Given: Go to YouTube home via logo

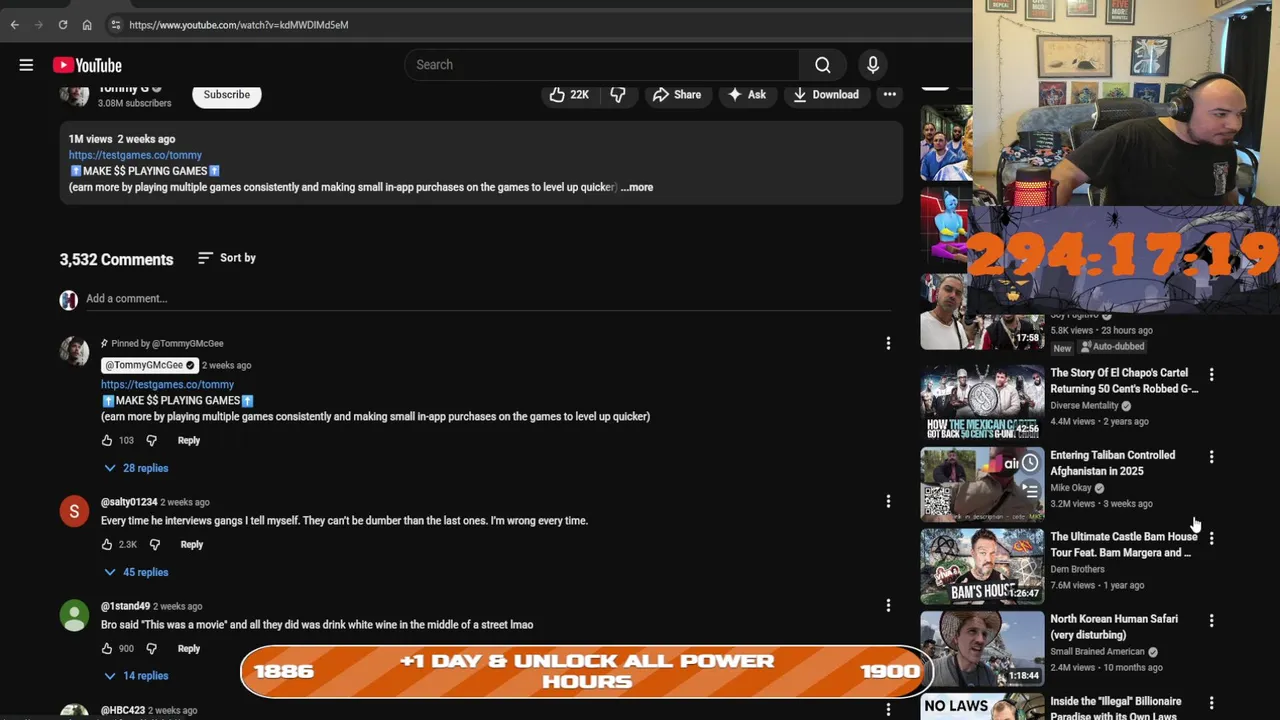Looking at the screenshot, I should coord(87,65).
